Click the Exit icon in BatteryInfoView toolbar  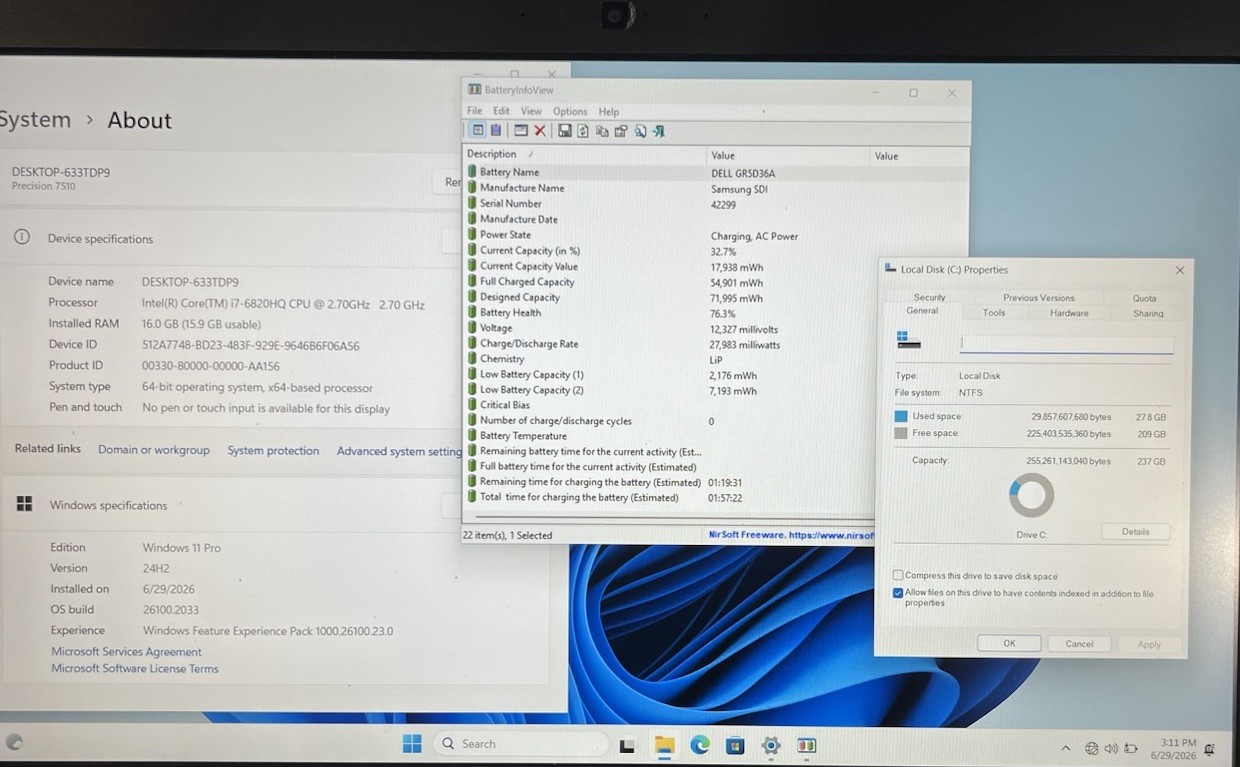[x=659, y=130]
